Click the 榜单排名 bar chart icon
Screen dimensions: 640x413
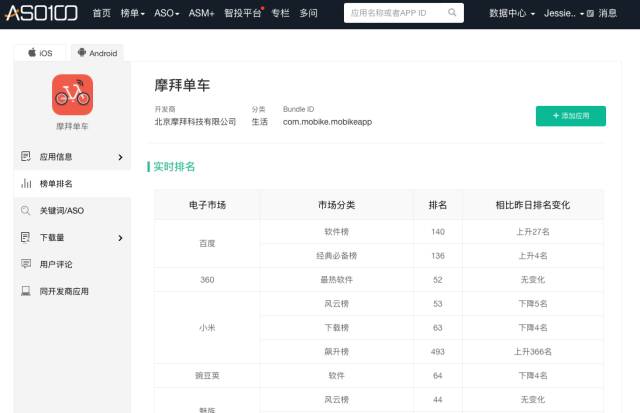tap(26, 183)
